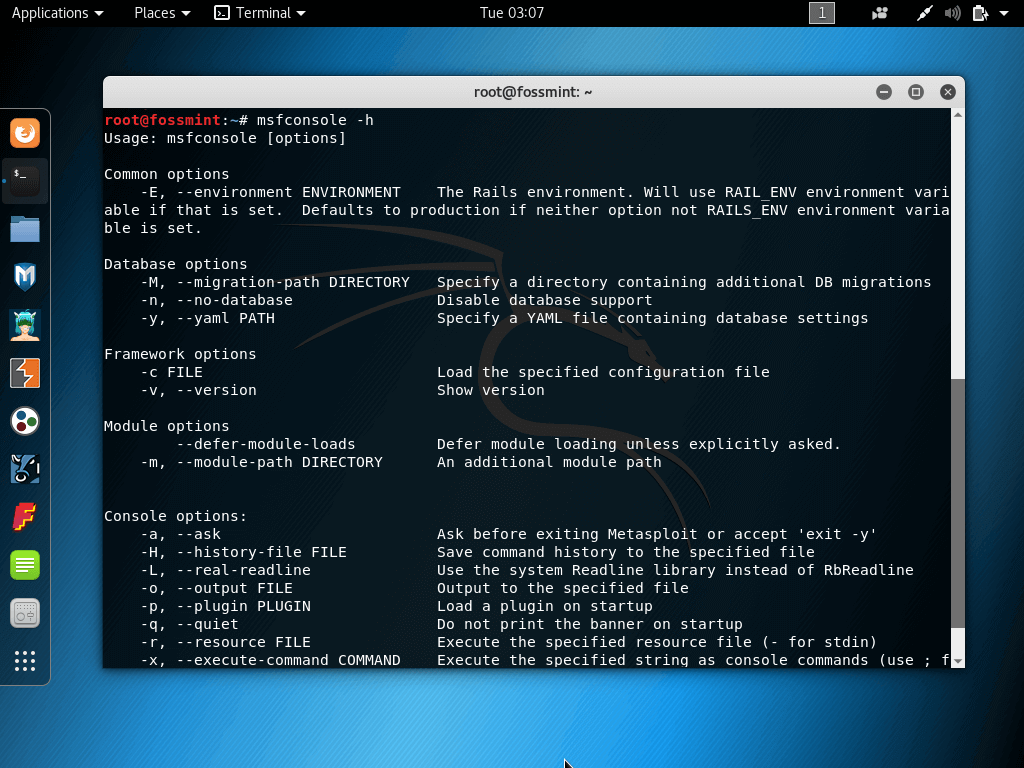Click '-M, --migration-path DIRECTORY' option
1024x768 pixels.
click(275, 282)
